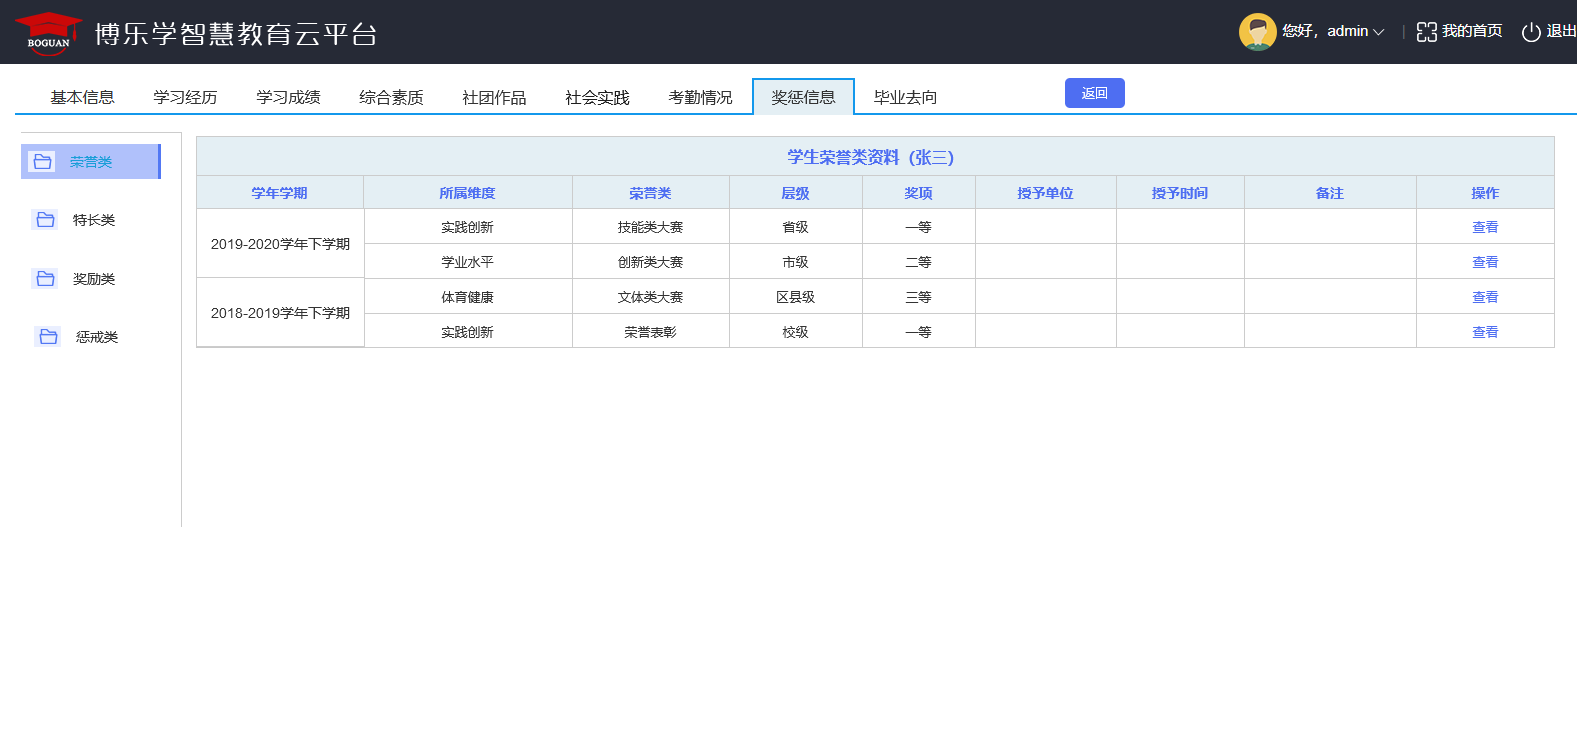Viewport: 1577px width, 749px height.
Task: Select 特长类 in the sidebar
Action: (x=94, y=220)
